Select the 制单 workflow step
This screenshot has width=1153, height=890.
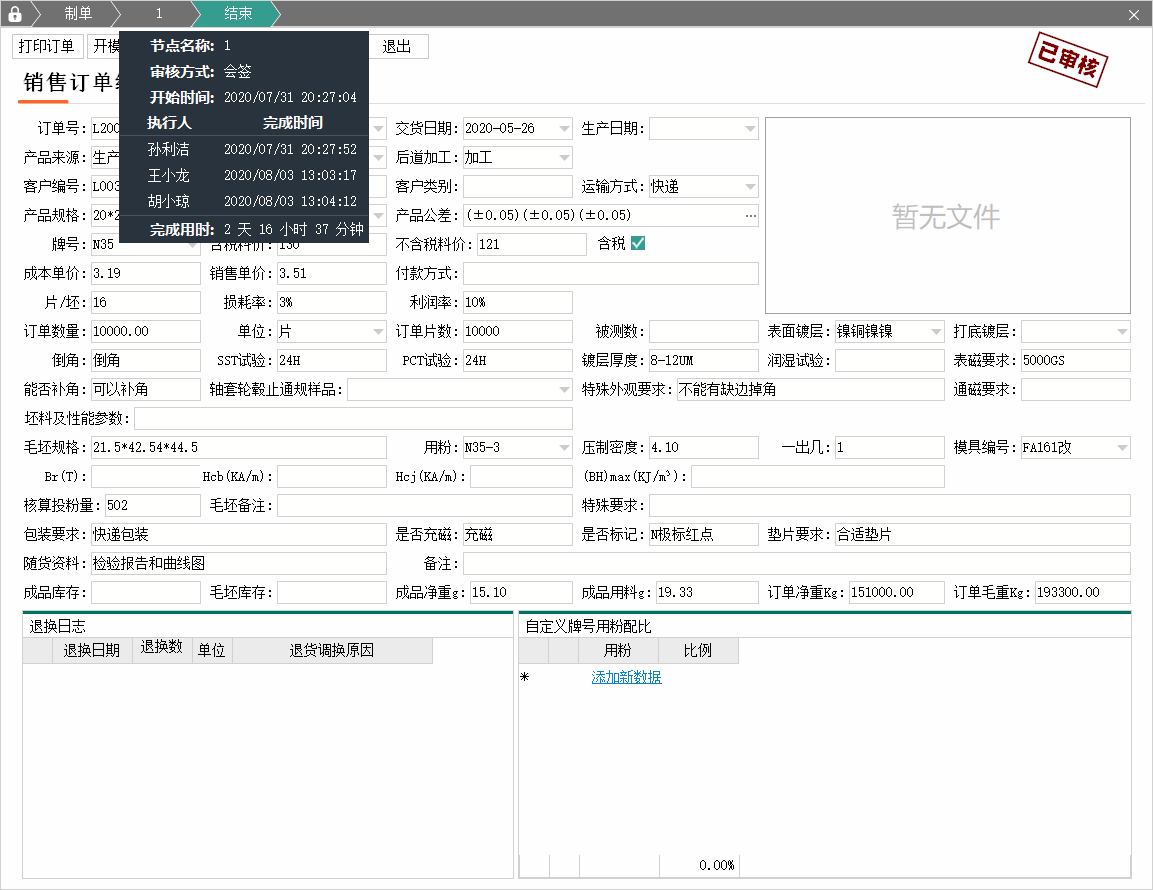pyautogui.click(x=78, y=13)
